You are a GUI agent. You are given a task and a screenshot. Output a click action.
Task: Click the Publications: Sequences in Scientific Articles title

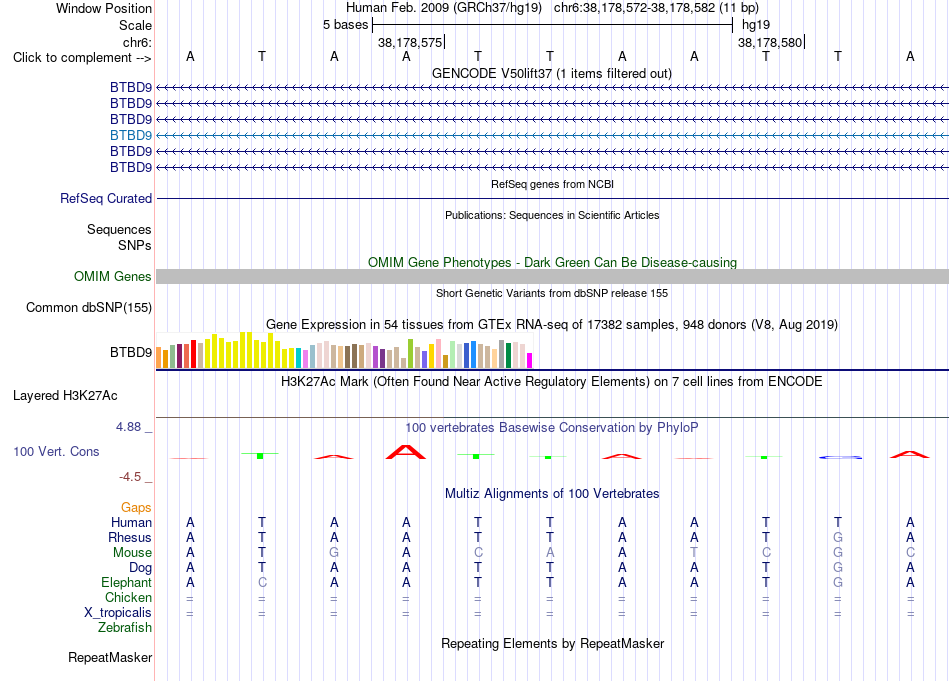tap(552, 215)
